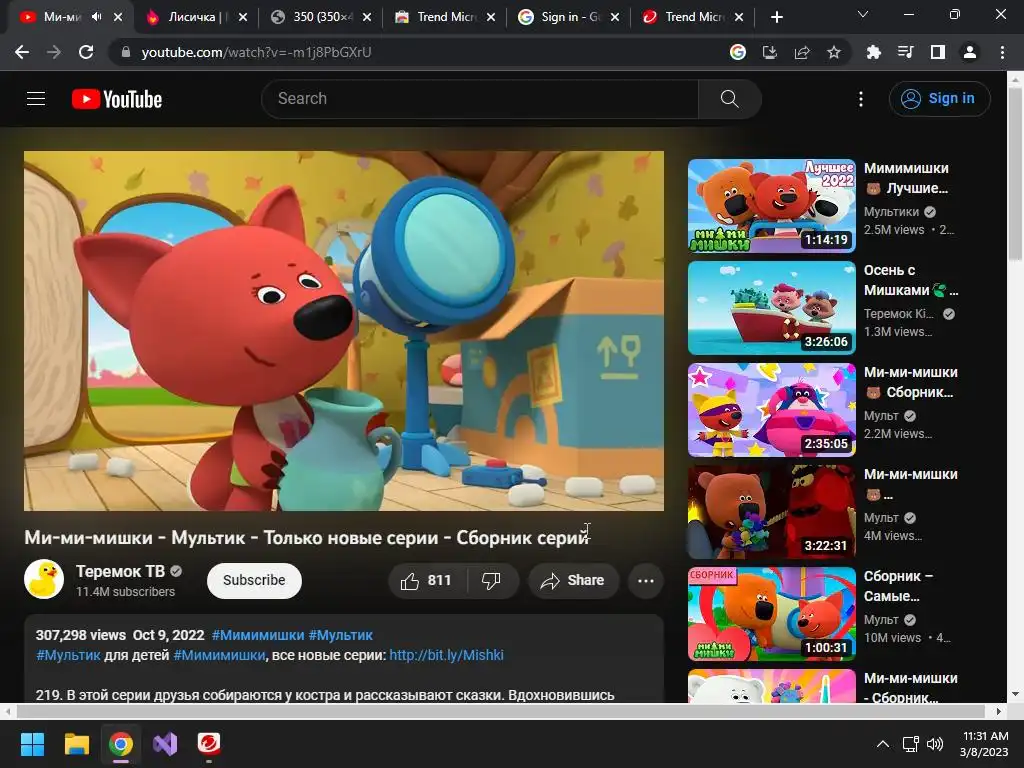The image size is (1024, 768).
Task: Open the 1:14:19 Мимимишки Лучшие thumbnail
Action: point(772,206)
